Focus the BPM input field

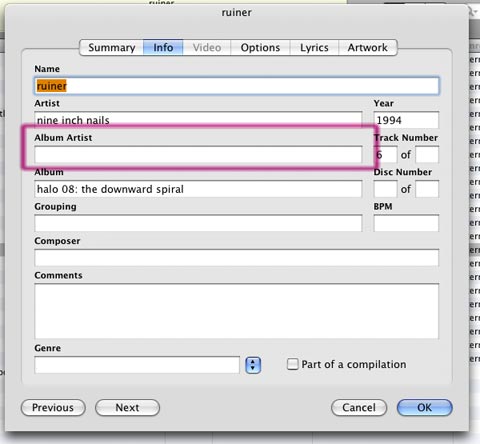pyautogui.click(x=406, y=223)
